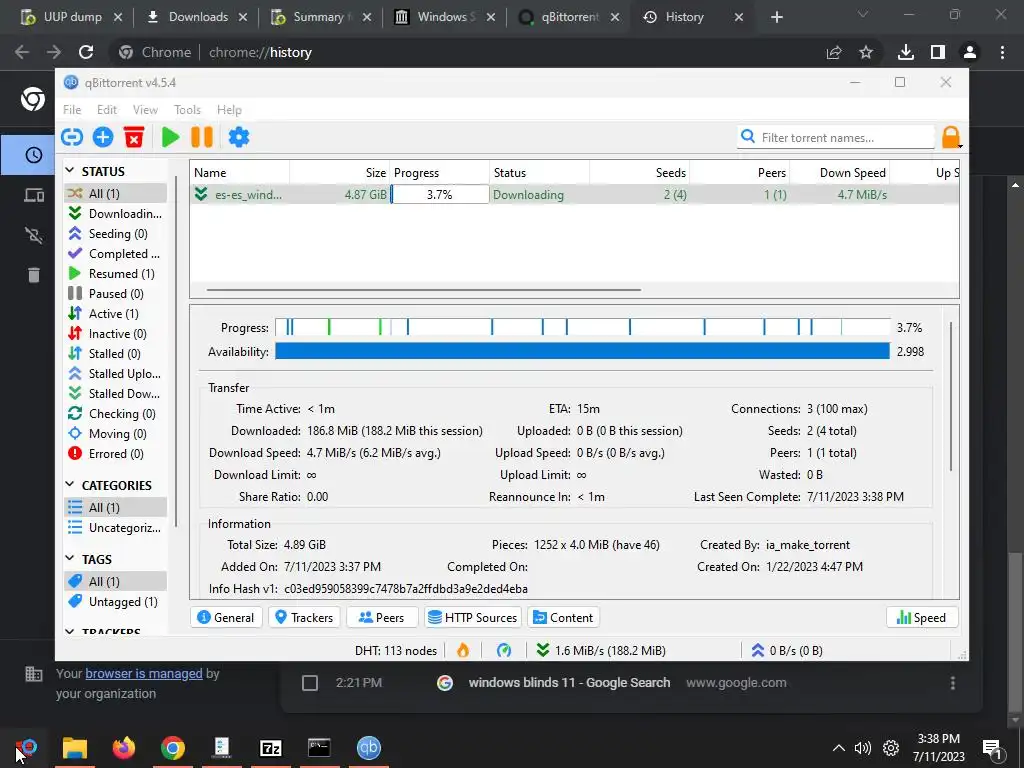Click Chrome address bar chrome://history
This screenshot has width=1024, height=768.
click(x=260, y=52)
